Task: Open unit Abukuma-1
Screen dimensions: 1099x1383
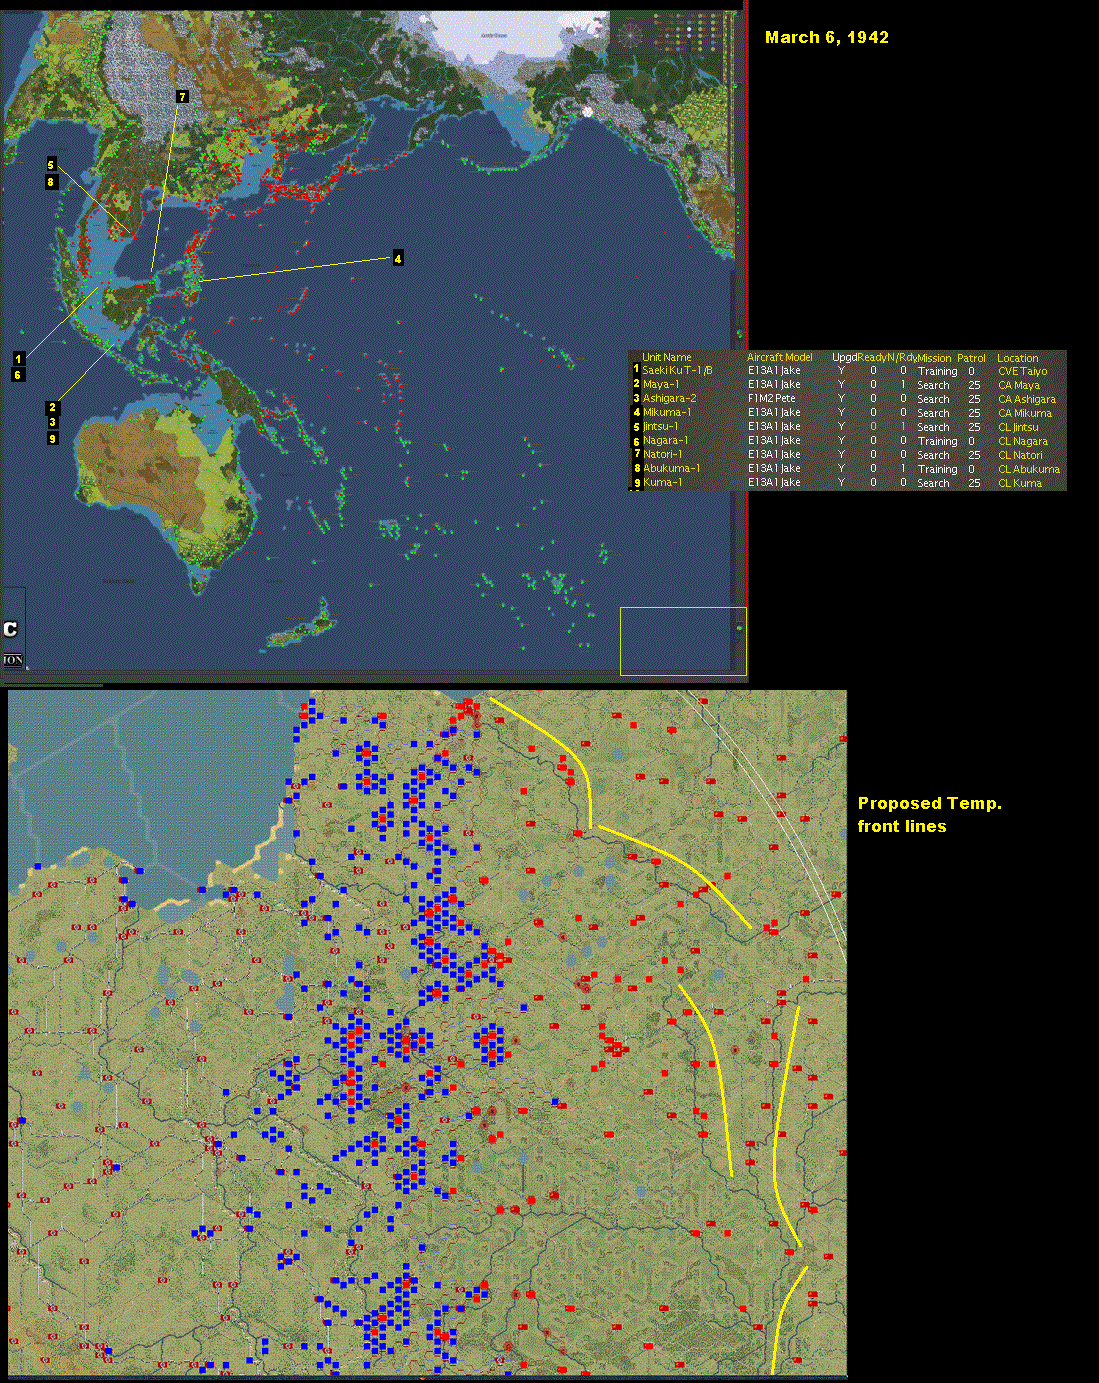Action: (671, 468)
